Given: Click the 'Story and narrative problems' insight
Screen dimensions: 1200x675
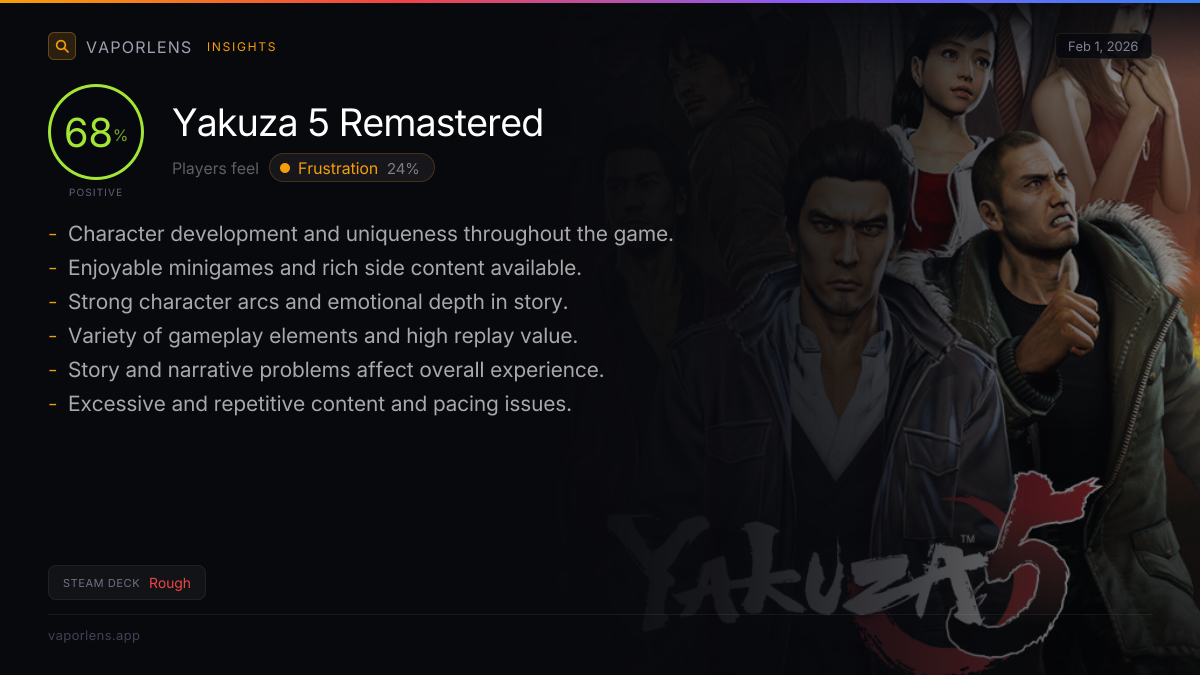Looking at the screenshot, I should tap(335, 370).
